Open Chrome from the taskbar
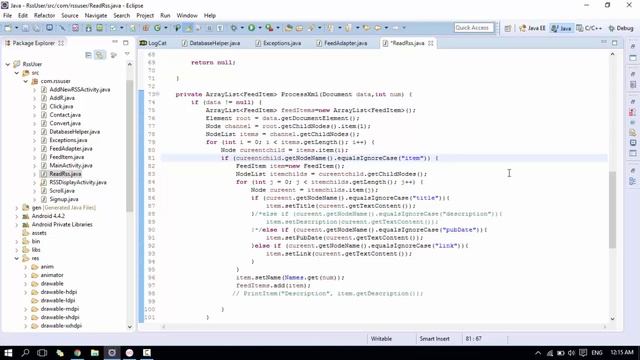640x360 pixels. (77, 353)
